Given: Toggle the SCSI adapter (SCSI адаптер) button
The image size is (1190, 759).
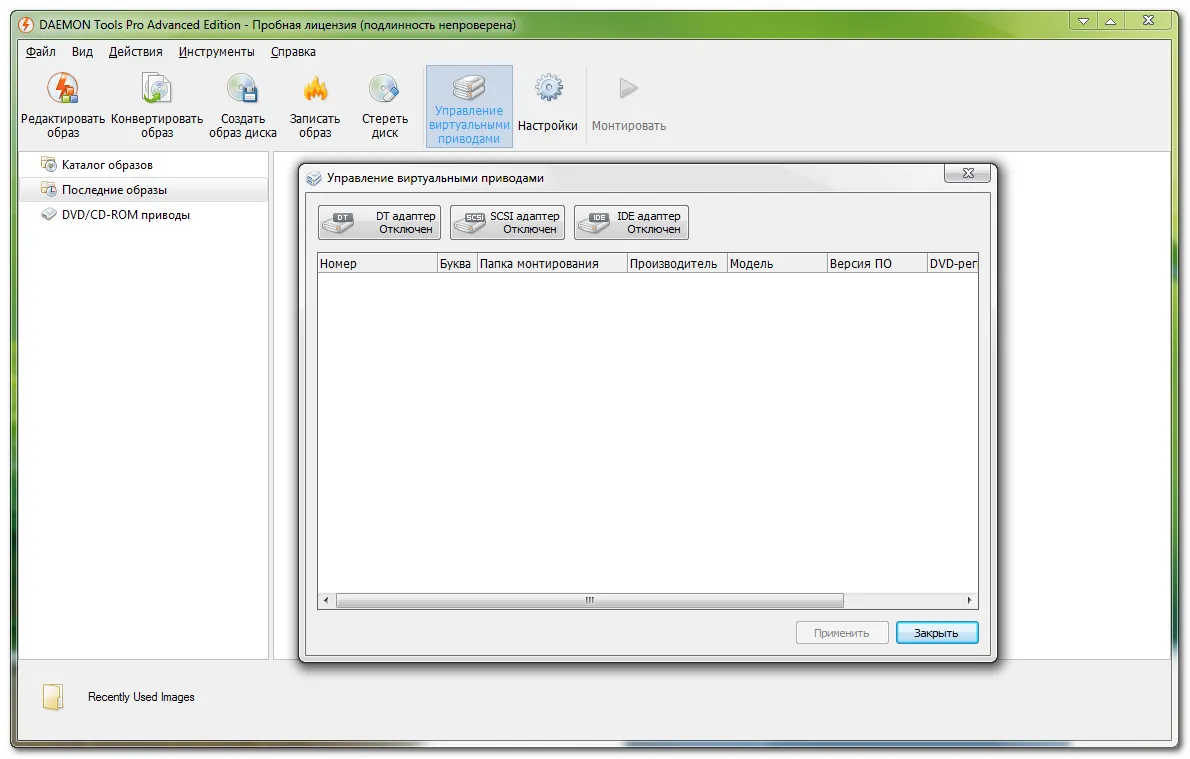Looking at the screenshot, I should point(507,222).
